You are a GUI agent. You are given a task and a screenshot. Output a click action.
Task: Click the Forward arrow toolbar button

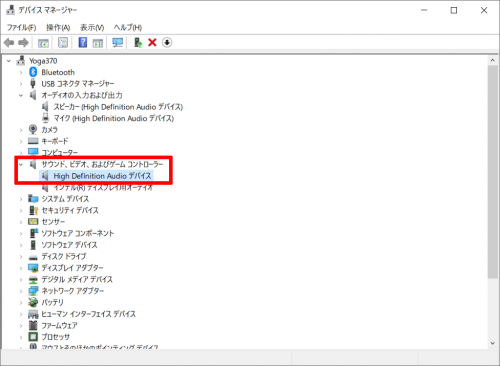tap(23, 42)
